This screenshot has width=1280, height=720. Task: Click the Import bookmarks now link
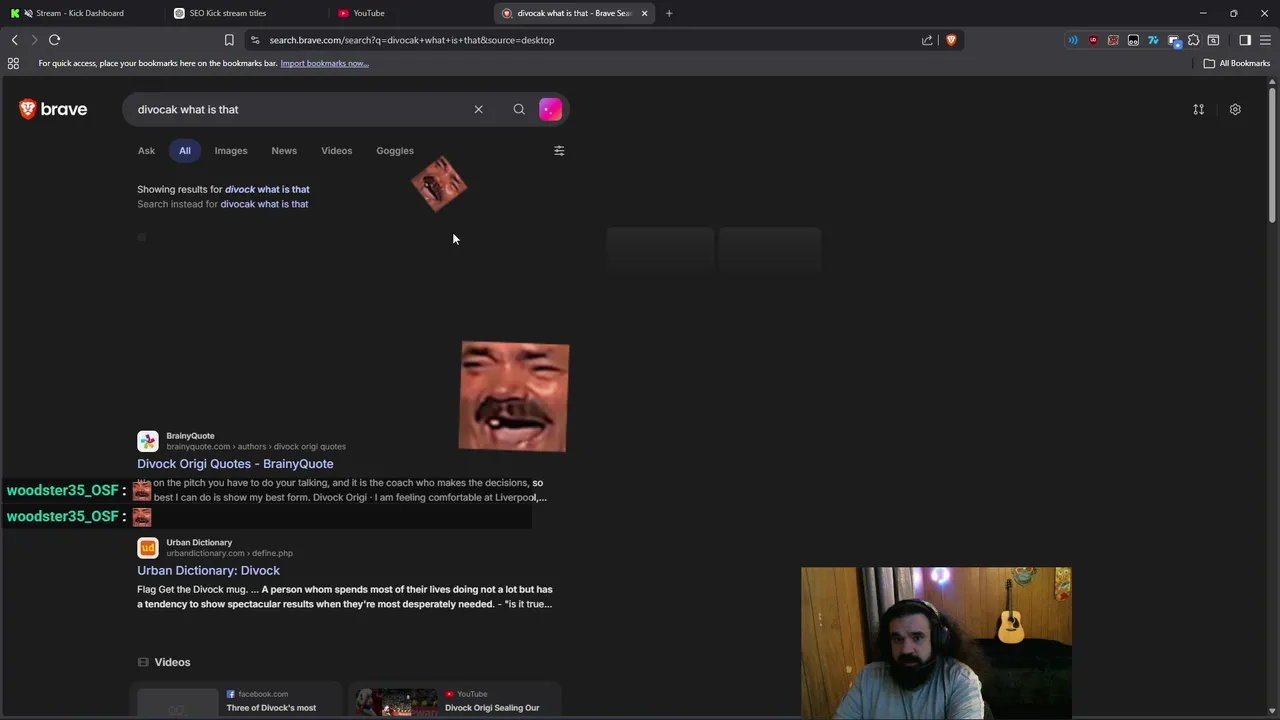(x=324, y=63)
